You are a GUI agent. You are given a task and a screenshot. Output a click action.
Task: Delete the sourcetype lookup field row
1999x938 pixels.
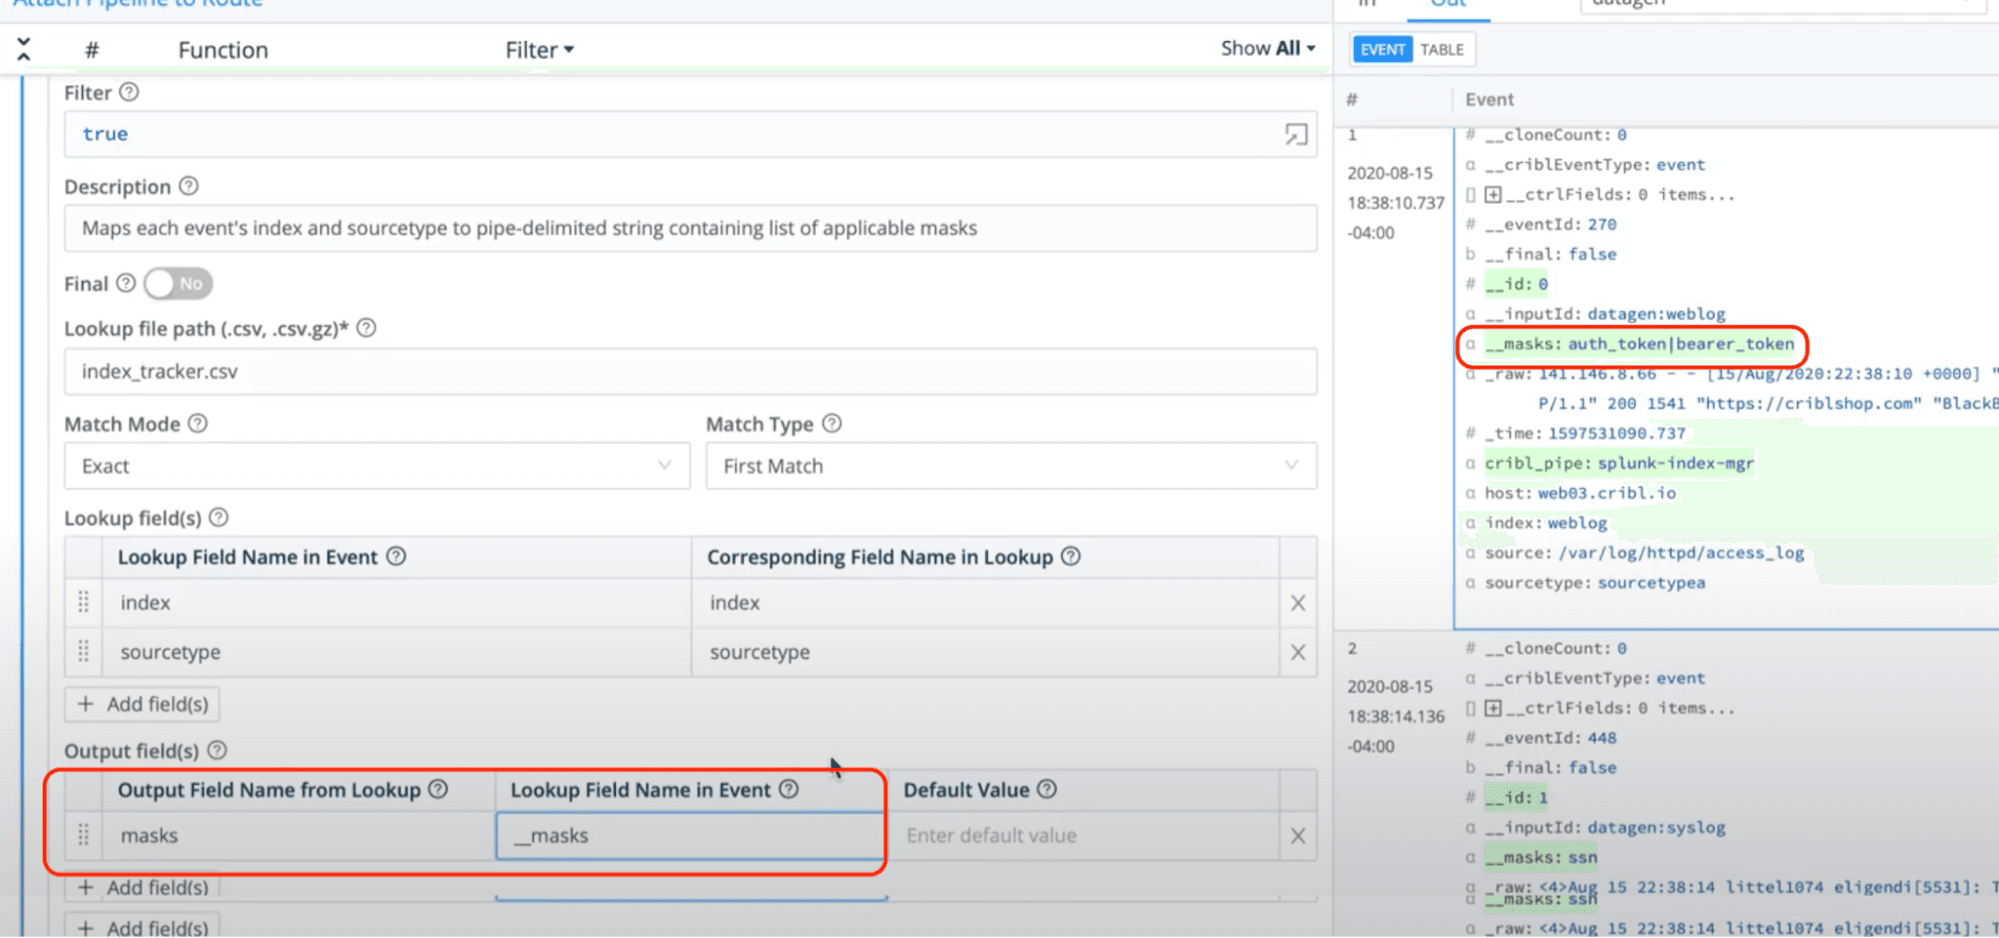[x=1297, y=652]
